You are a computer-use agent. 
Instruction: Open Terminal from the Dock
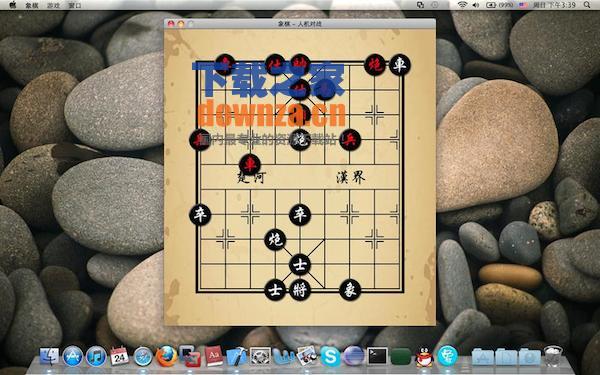377,356
